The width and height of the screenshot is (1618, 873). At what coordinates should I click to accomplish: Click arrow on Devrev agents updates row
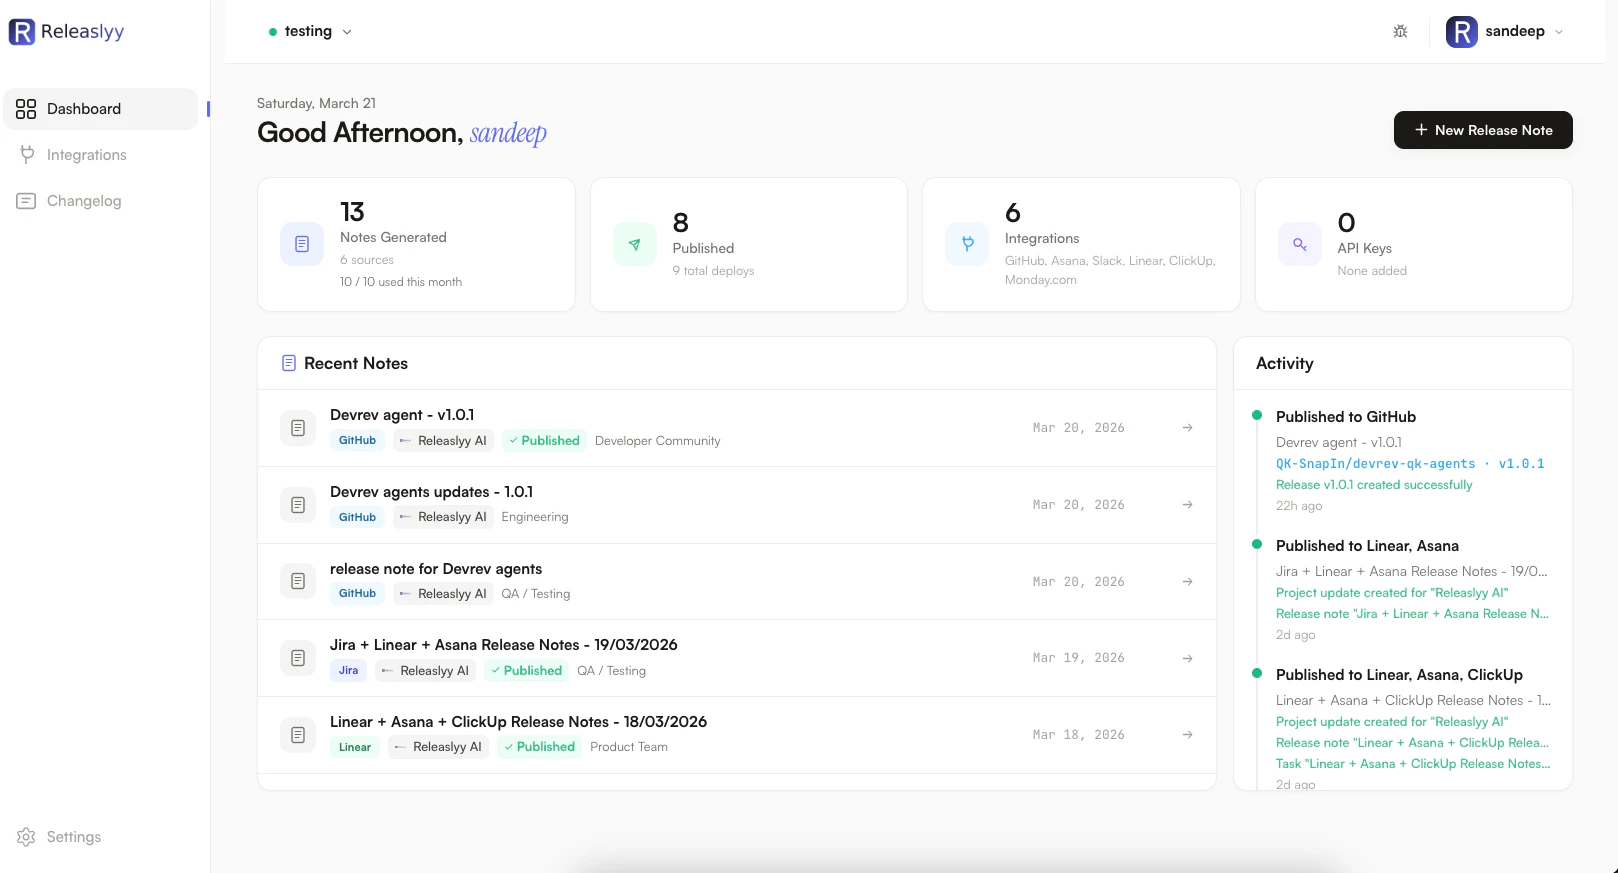tap(1187, 505)
